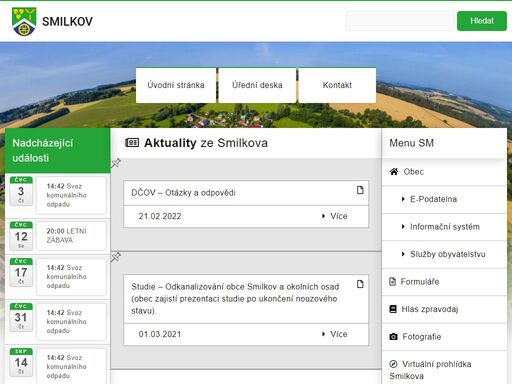Expand the Informační systém arrow
This screenshot has width=512, height=384.
(403, 227)
